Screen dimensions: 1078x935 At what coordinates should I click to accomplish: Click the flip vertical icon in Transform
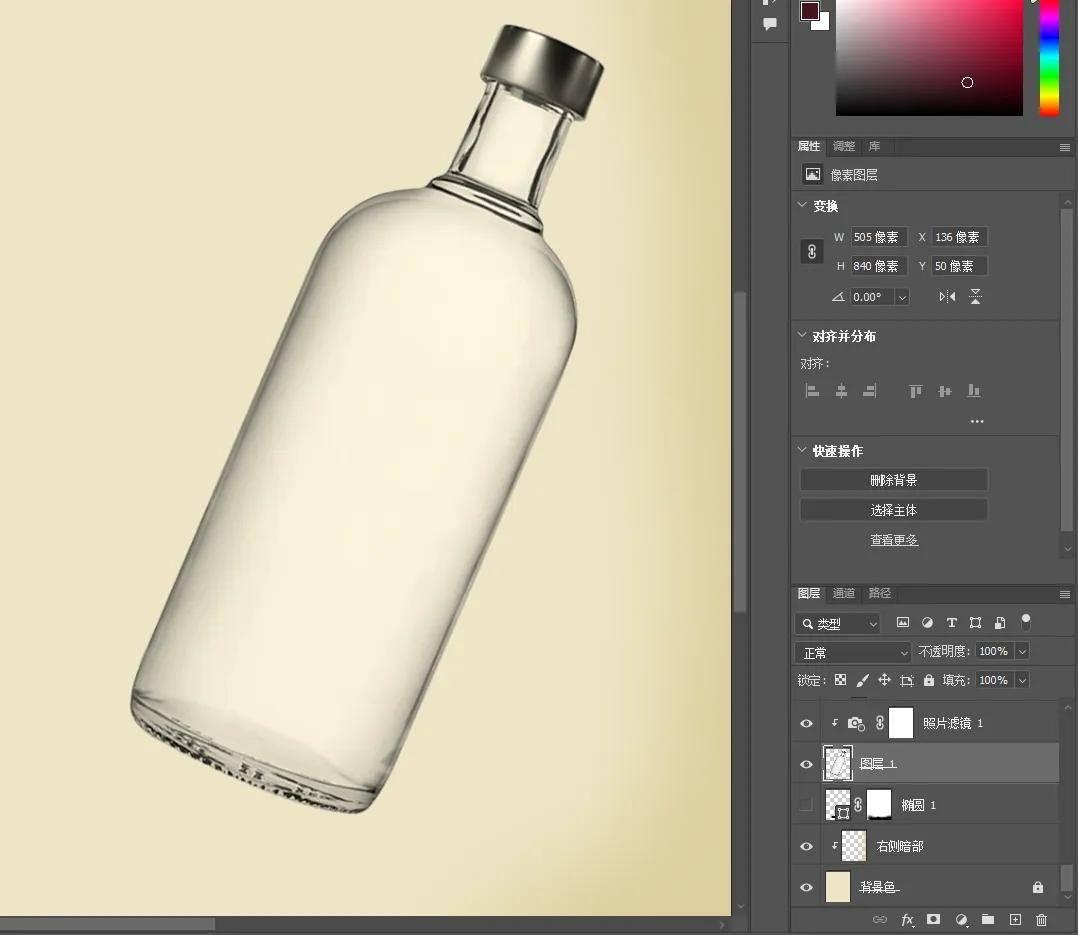(x=975, y=297)
